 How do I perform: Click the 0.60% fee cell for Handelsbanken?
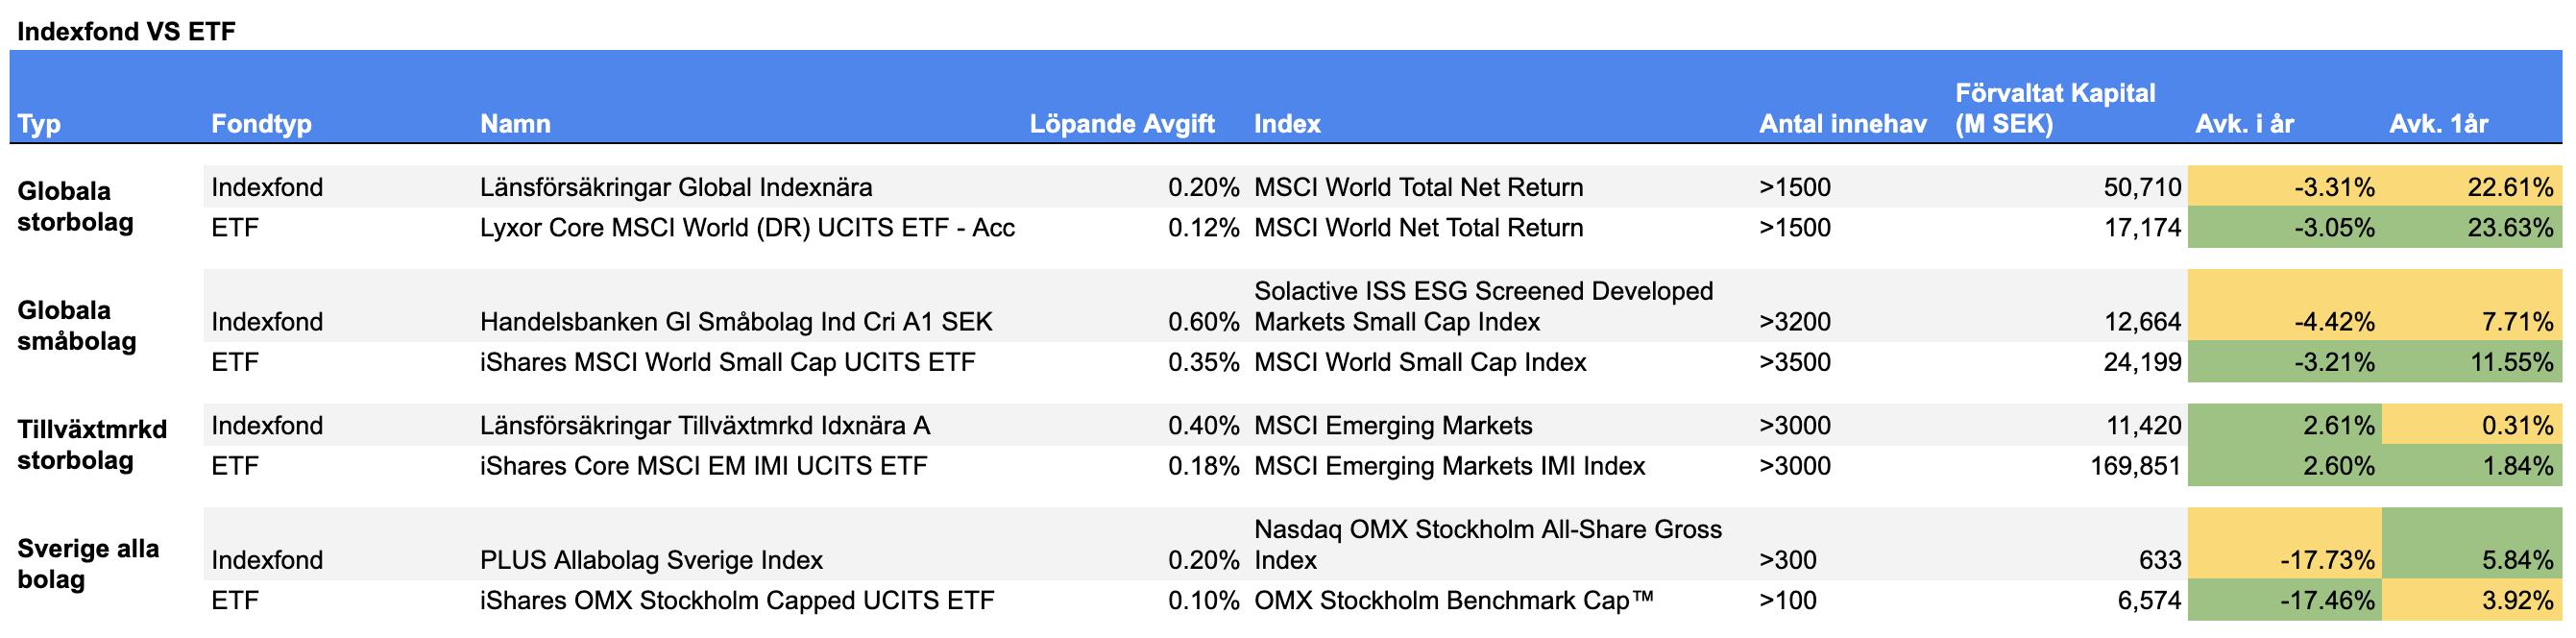pyautogui.click(x=1203, y=322)
